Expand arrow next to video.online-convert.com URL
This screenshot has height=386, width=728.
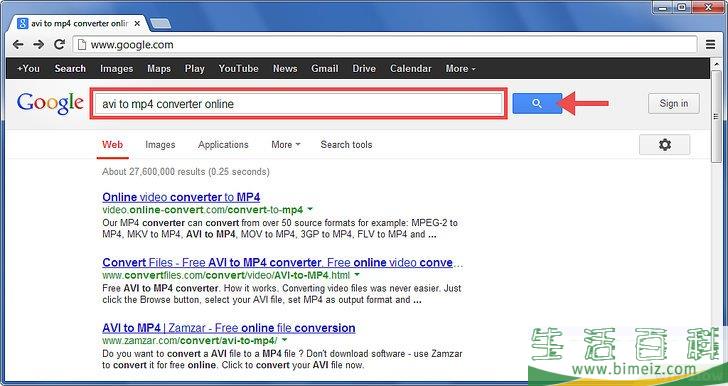310,209
